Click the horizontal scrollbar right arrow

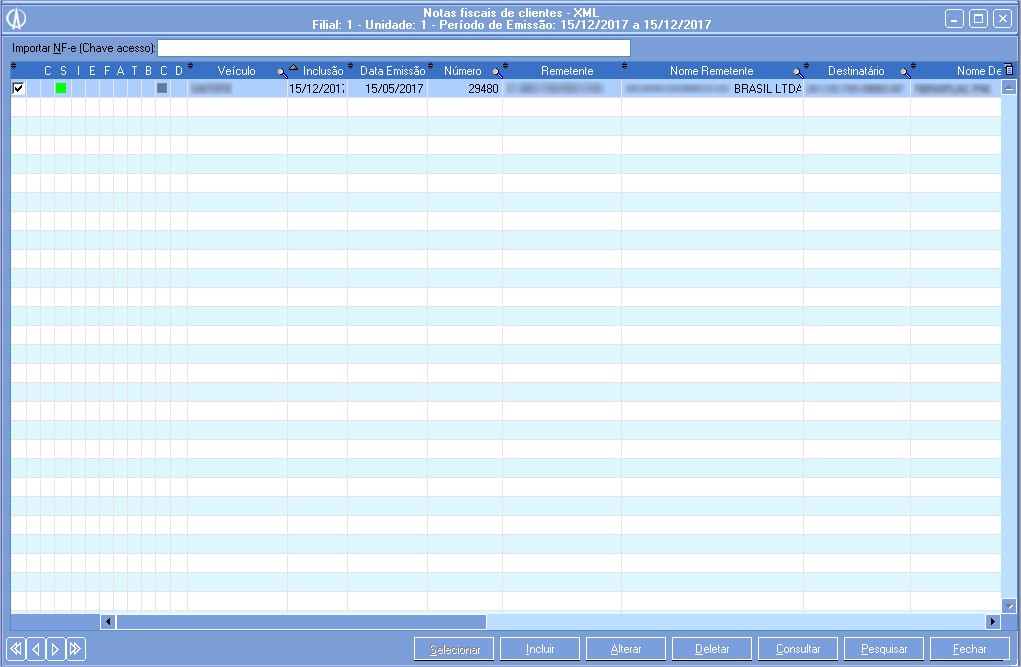[x=993, y=622]
